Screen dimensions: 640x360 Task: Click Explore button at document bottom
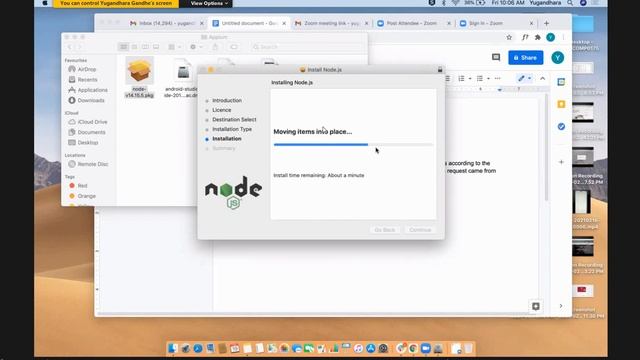536,306
